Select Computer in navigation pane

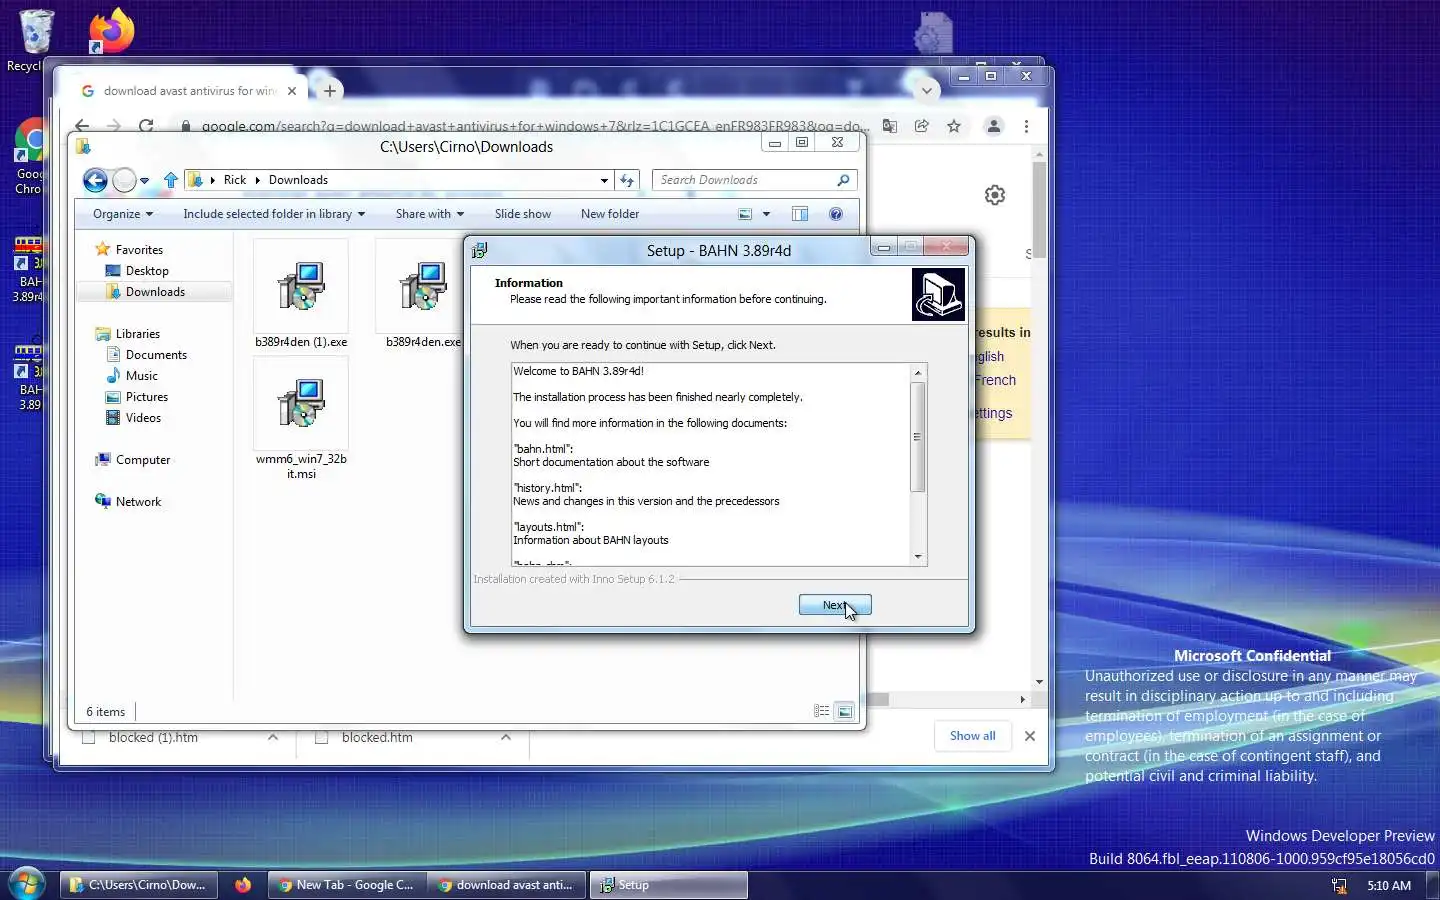click(x=143, y=460)
